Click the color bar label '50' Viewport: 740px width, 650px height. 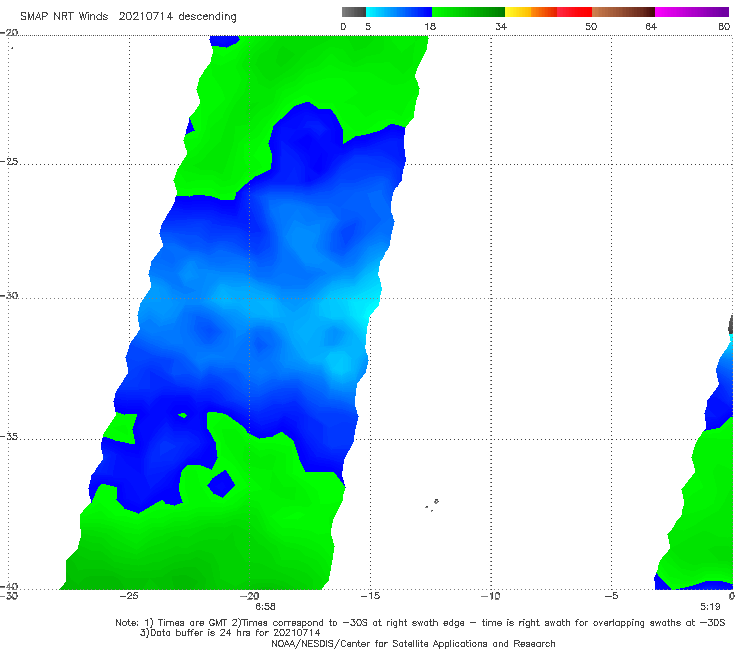click(591, 27)
